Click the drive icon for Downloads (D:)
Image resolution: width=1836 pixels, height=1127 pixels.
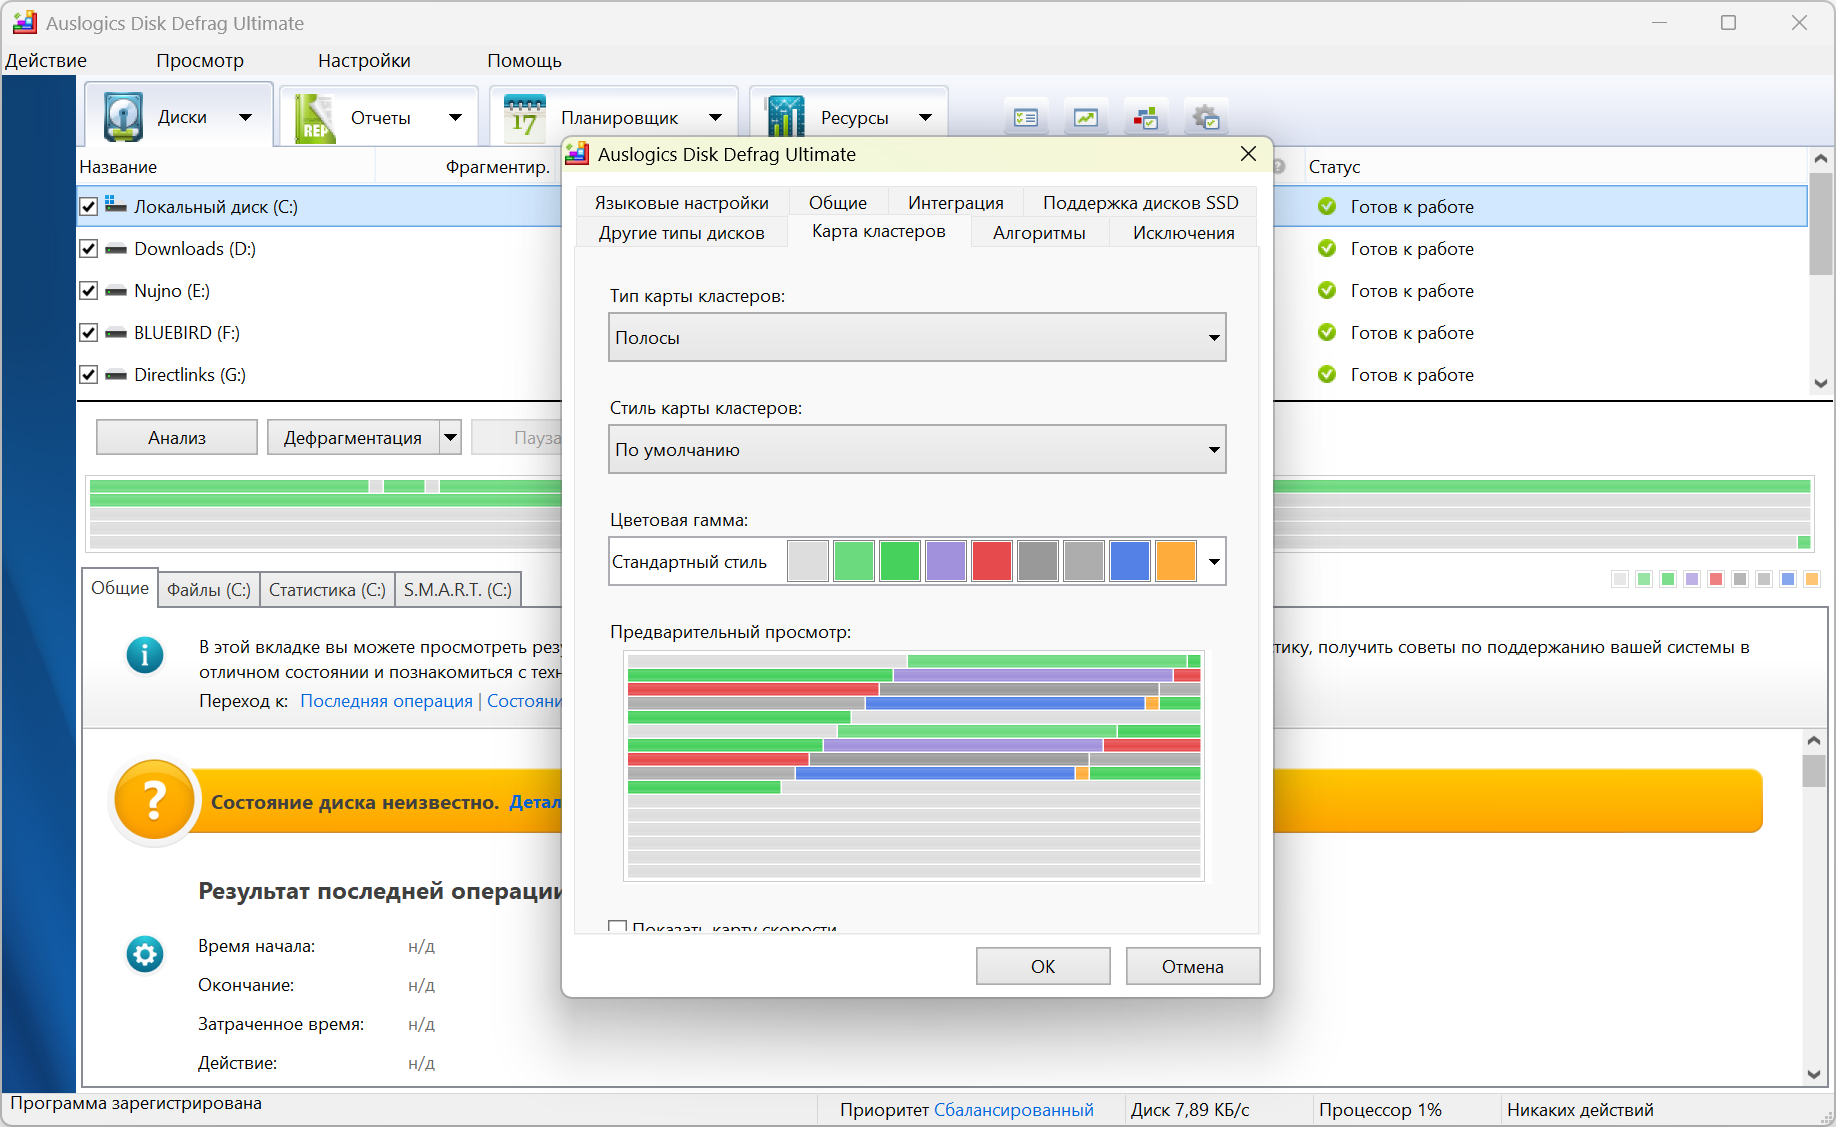tap(116, 249)
